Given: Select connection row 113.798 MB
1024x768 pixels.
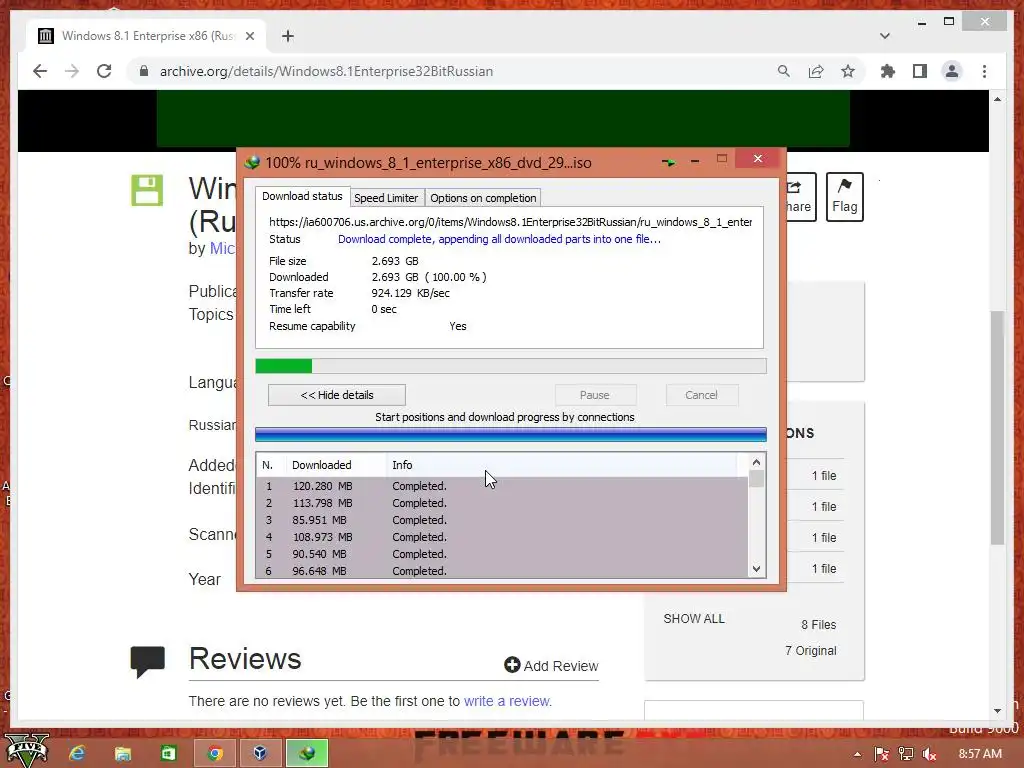Looking at the screenshot, I should [502, 503].
